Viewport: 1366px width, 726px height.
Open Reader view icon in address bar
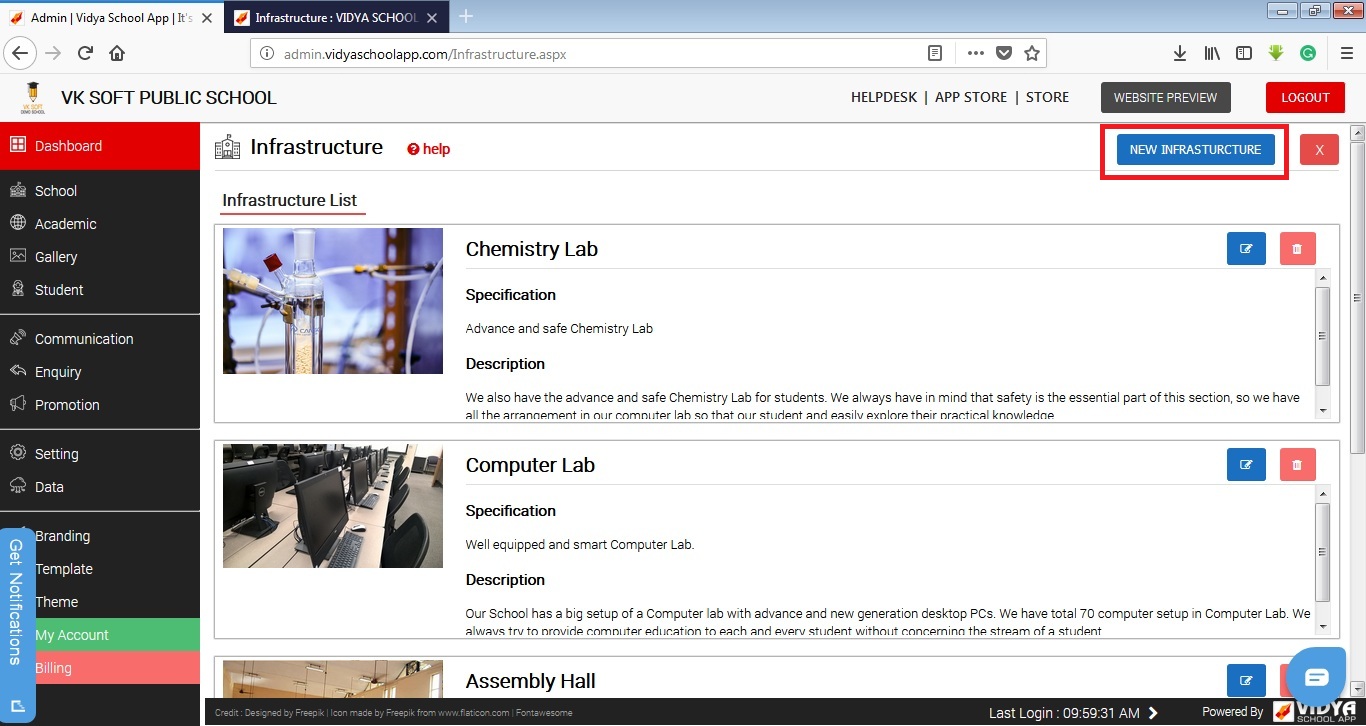(935, 53)
